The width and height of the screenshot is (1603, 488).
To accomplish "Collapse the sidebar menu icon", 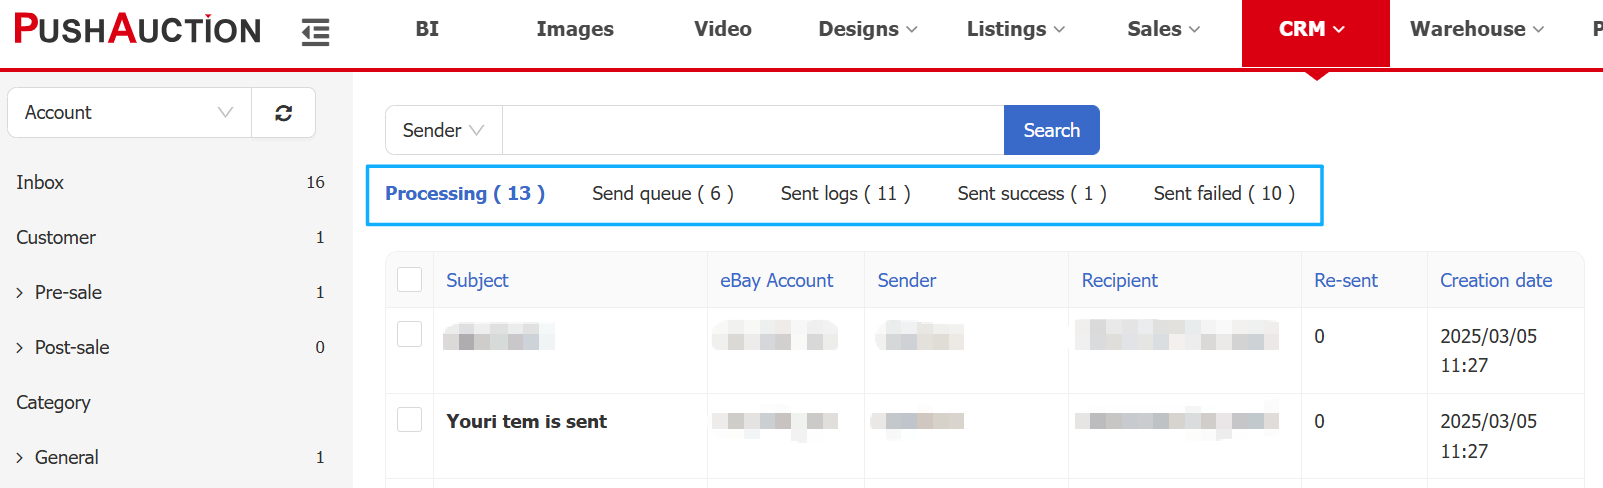I will pos(316,32).
